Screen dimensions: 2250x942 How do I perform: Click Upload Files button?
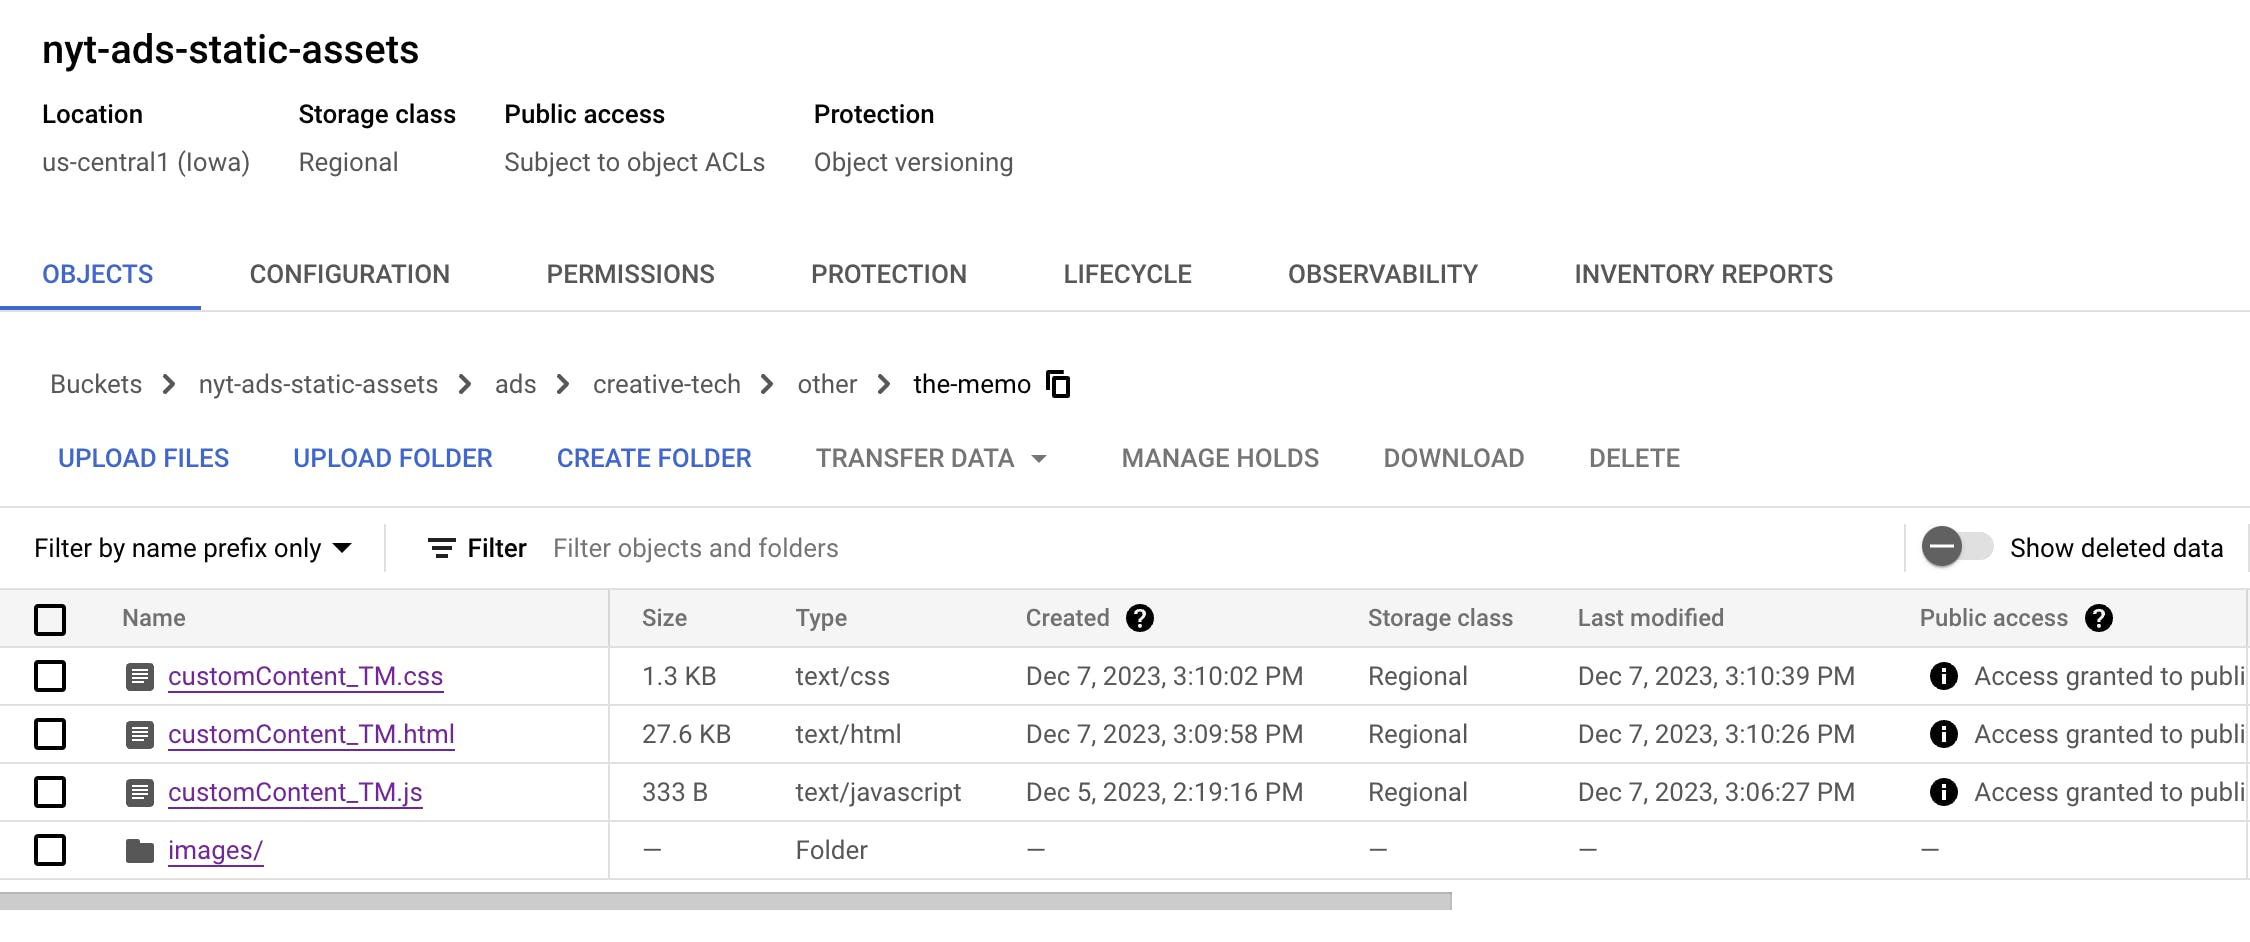pos(144,458)
